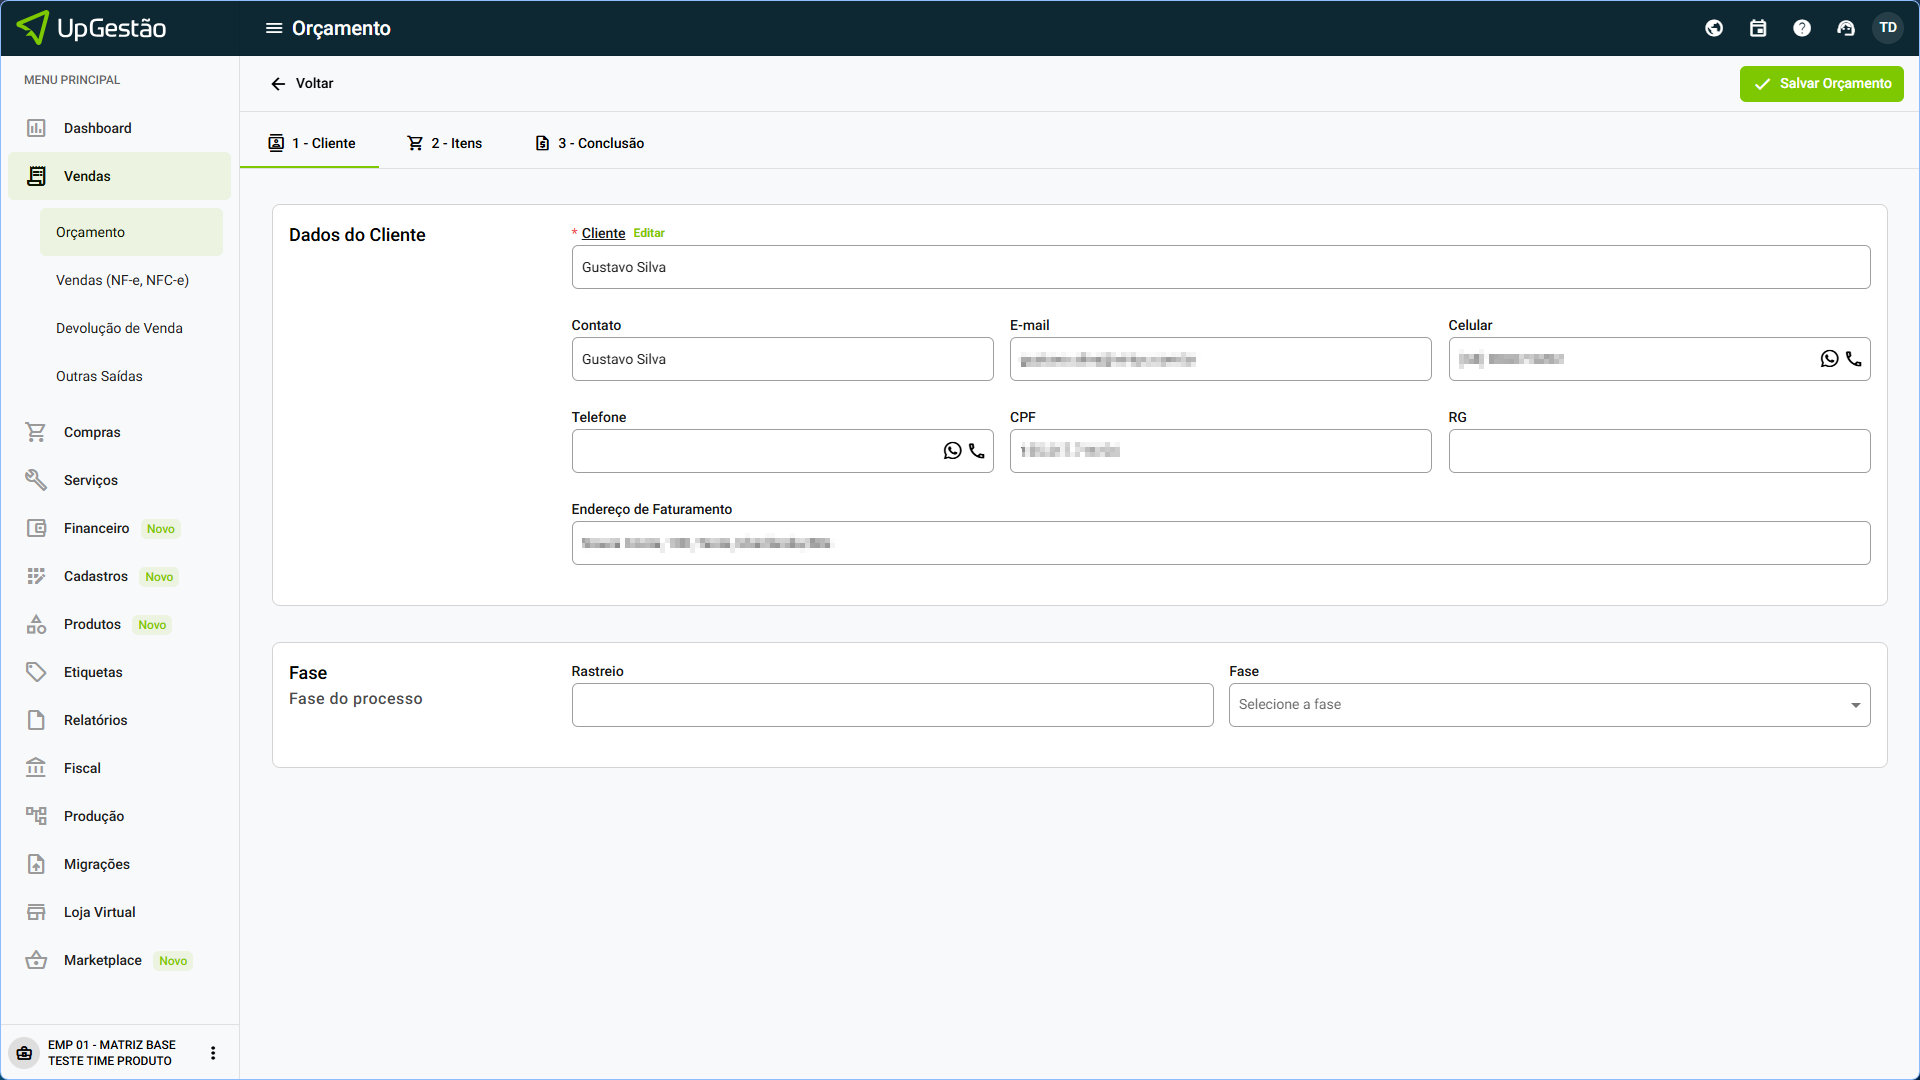Click the globe icon in header

pyautogui.click(x=1714, y=28)
